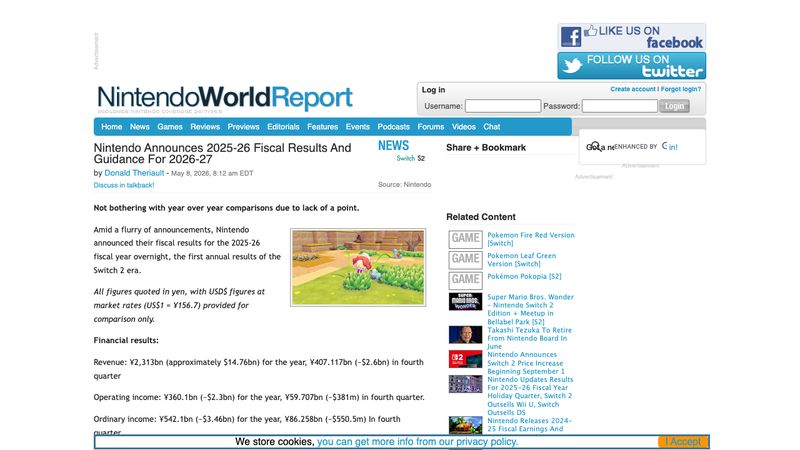This screenshot has height=450, width=800.
Task: Open the Editorials navigation item
Action: pyautogui.click(x=283, y=127)
